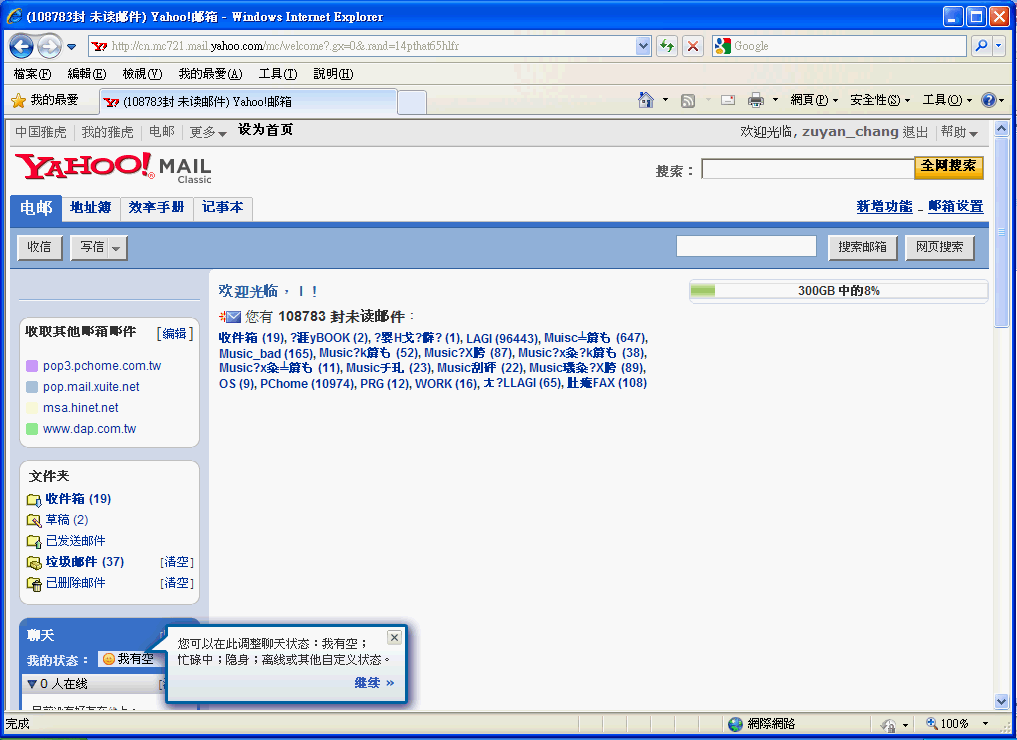1017x740 pixels.
Task: Click the 全网搜索 search input field
Action: tap(807, 169)
